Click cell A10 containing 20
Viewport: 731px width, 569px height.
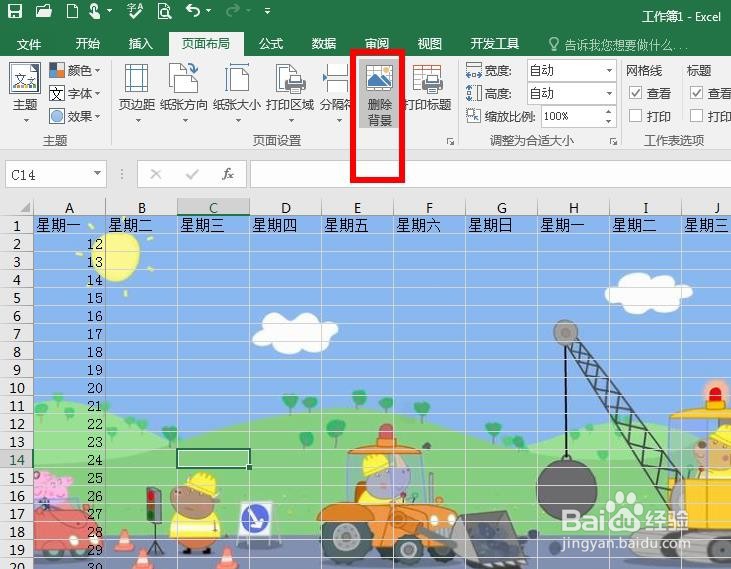[69, 388]
